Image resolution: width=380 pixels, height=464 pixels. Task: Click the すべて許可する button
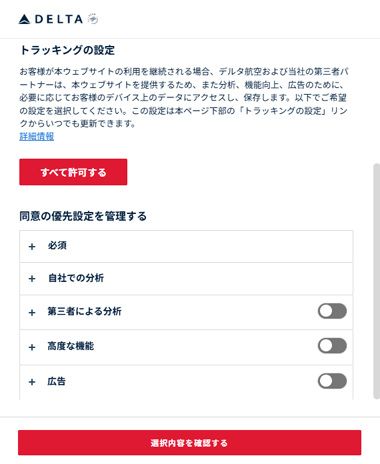pyautogui.click(x=73, y=172)
